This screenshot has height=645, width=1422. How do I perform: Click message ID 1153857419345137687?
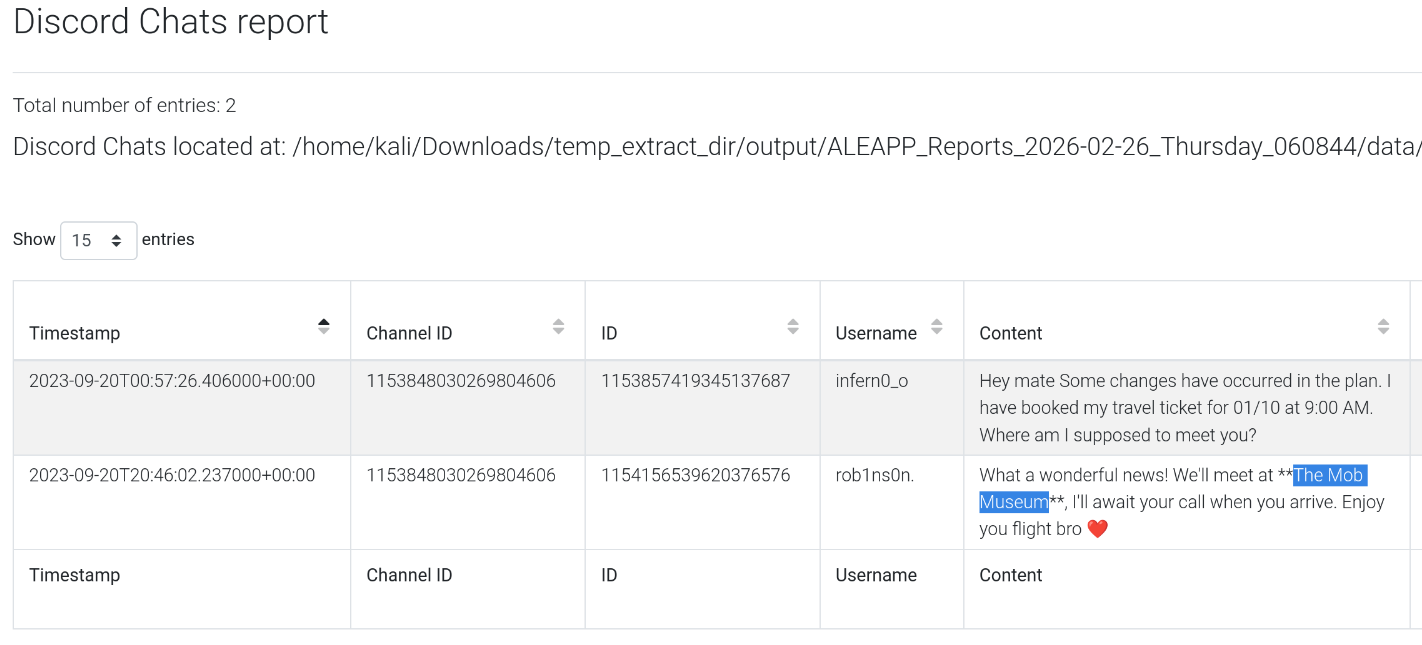(x=695, y=381)
